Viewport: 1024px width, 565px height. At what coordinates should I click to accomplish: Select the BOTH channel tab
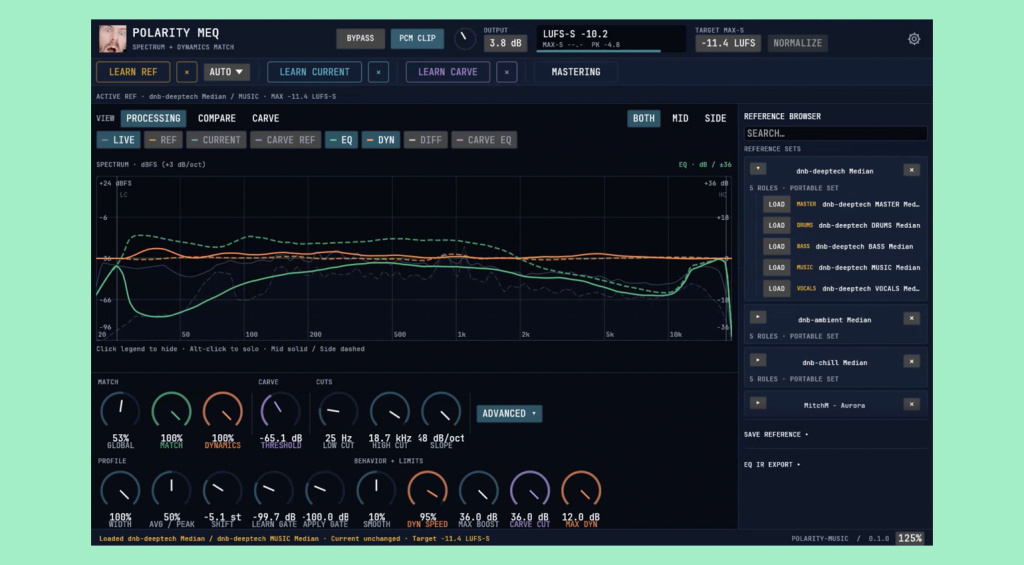643,118
